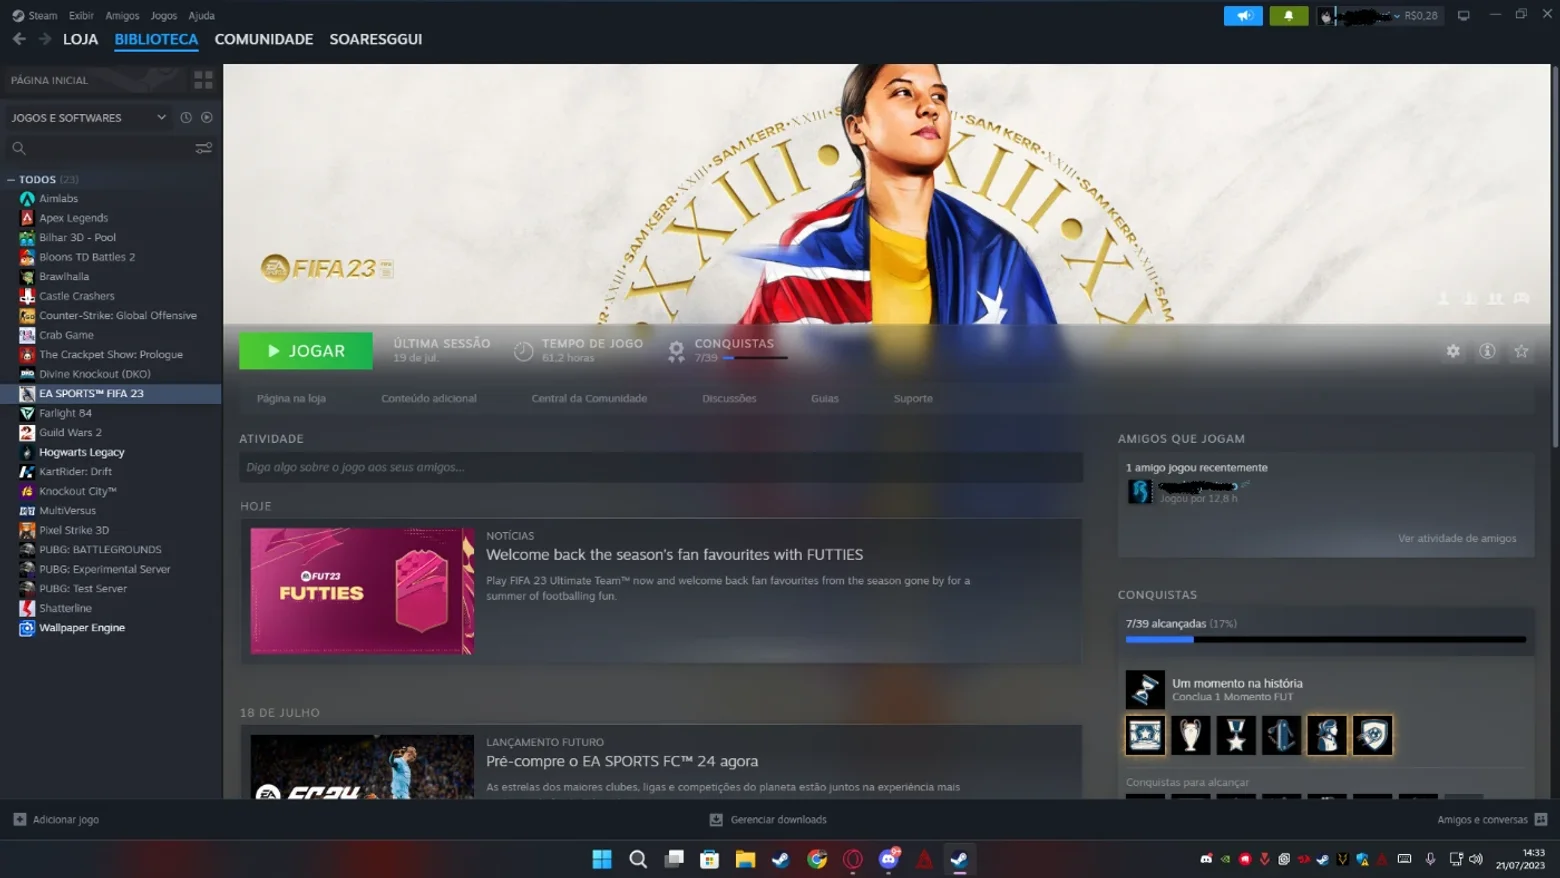Image resolution: width=1560 pixels, height=878 pixels.
Task: Add FIFA 23 to favorites star
Action: click(1521, 351)
